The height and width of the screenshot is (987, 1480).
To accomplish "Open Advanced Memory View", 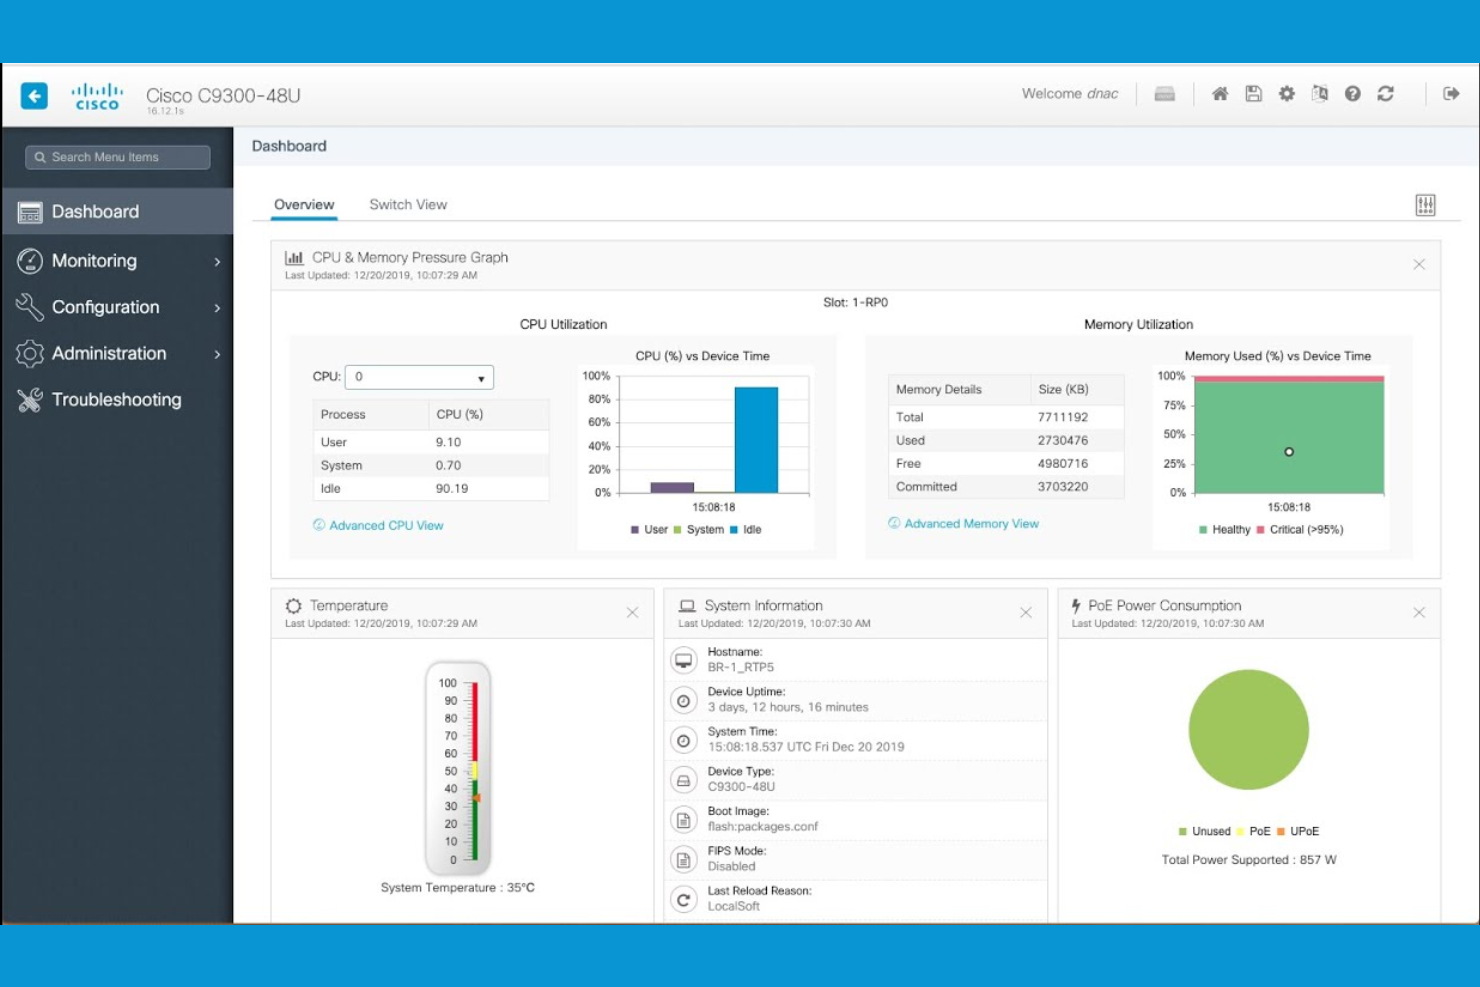I will [x=970, y=523].
